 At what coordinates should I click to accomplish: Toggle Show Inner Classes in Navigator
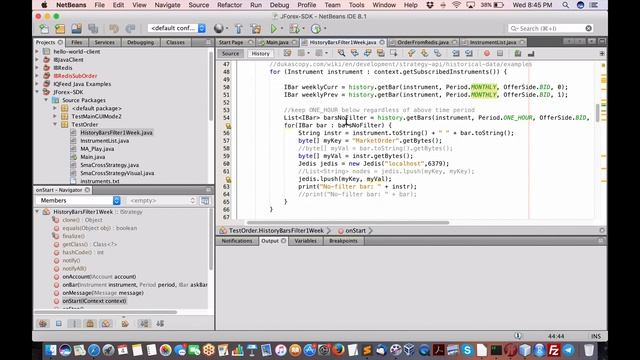tap(106, 324)
